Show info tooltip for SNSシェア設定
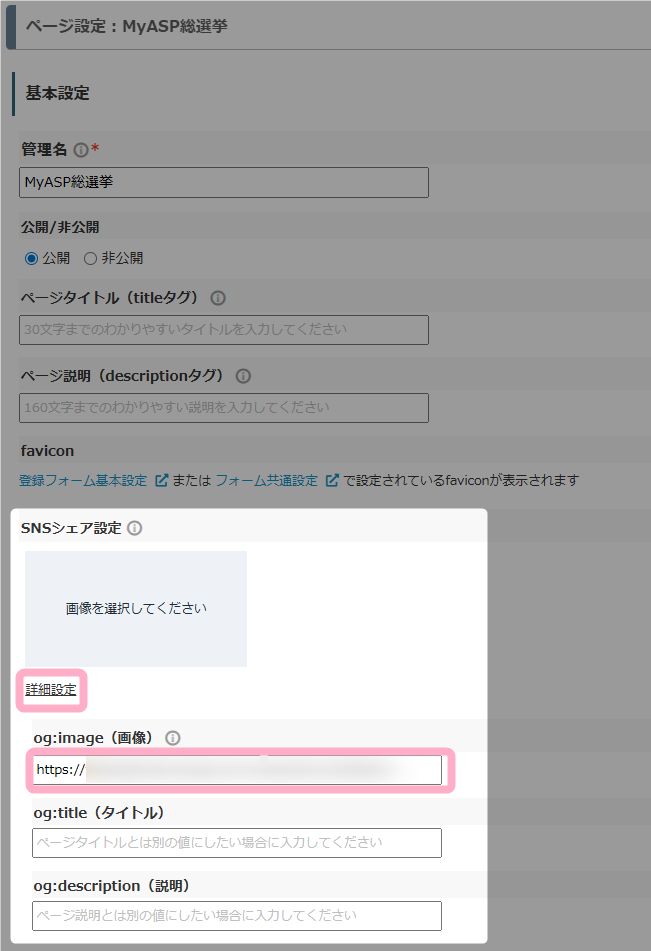The image size is (651, 951). 135,528
